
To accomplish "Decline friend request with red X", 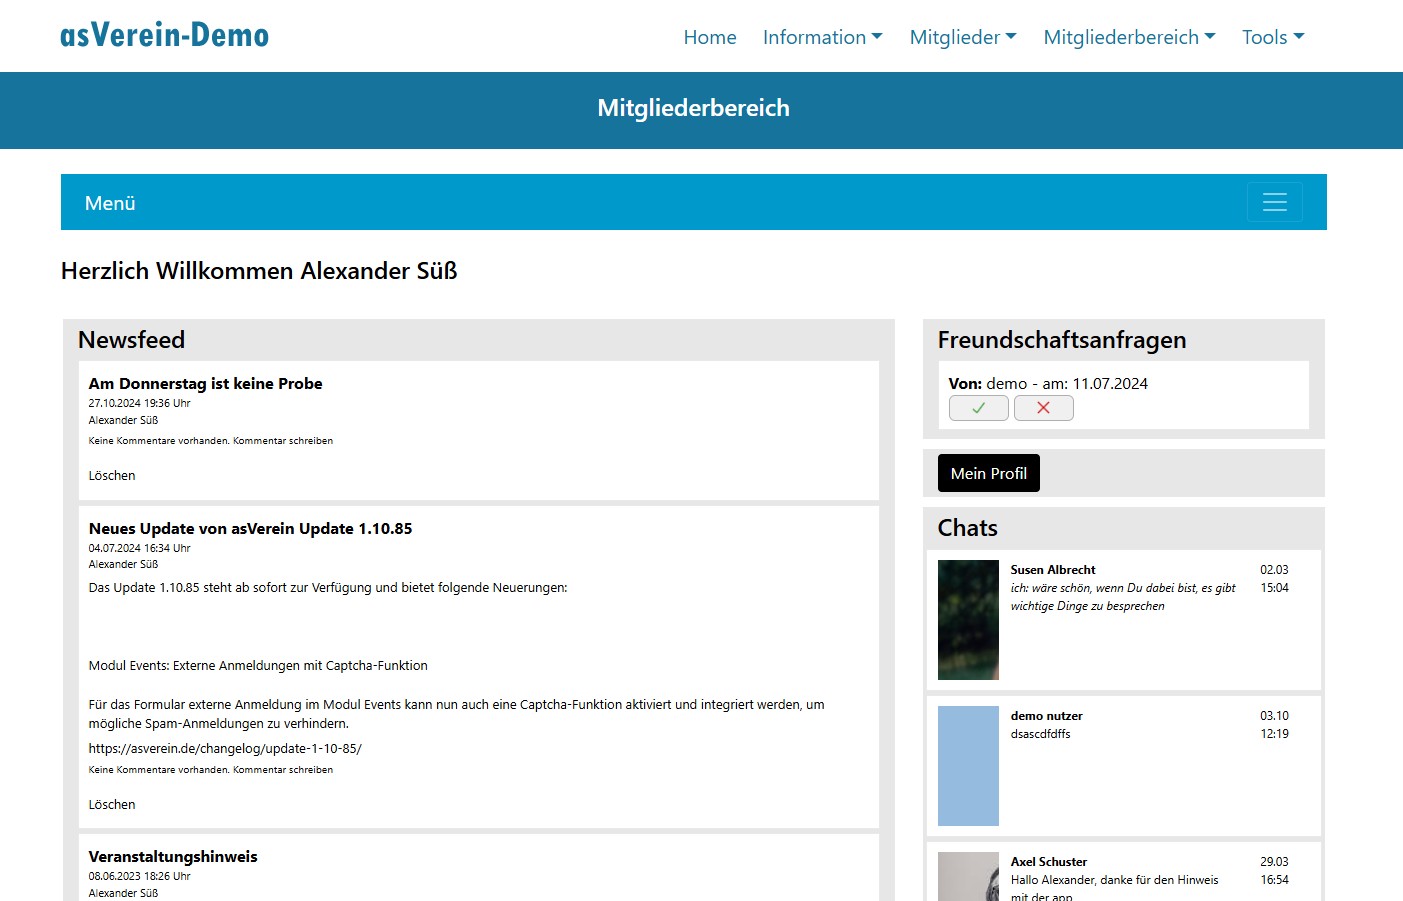I will tap(1043, 408).
